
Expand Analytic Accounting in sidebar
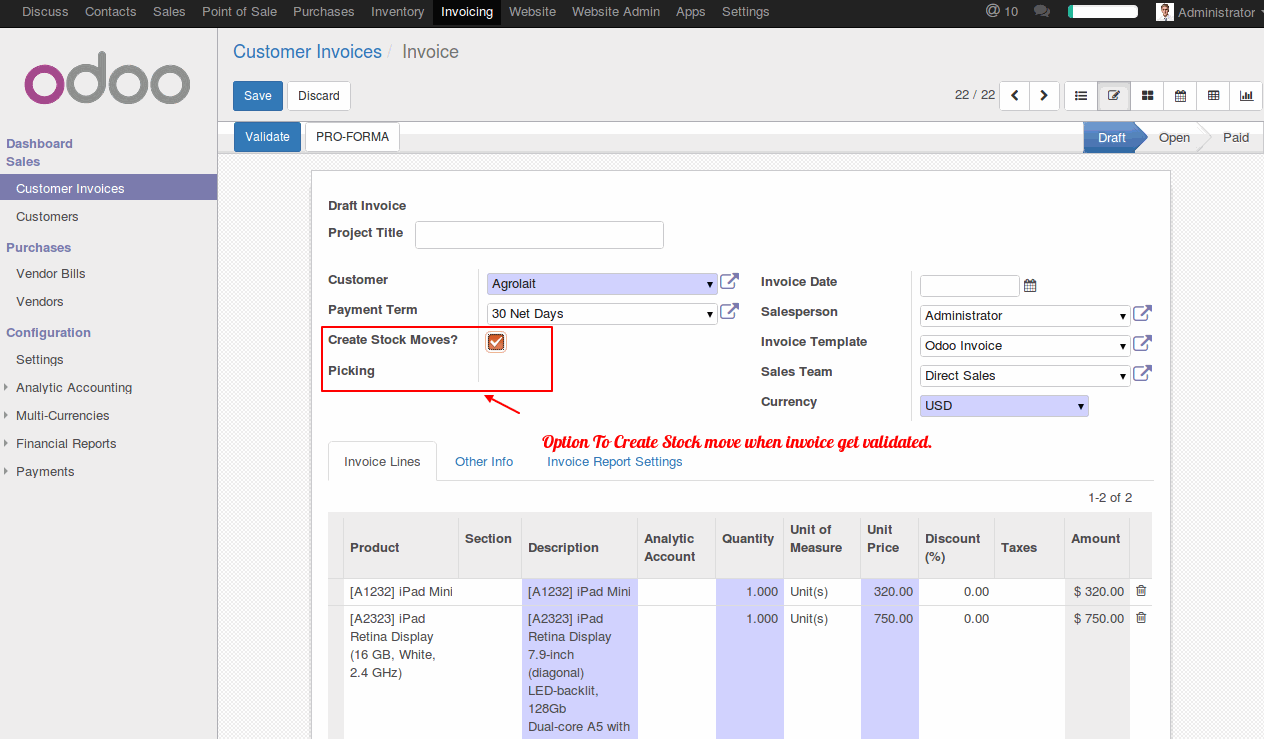[74, 388]
